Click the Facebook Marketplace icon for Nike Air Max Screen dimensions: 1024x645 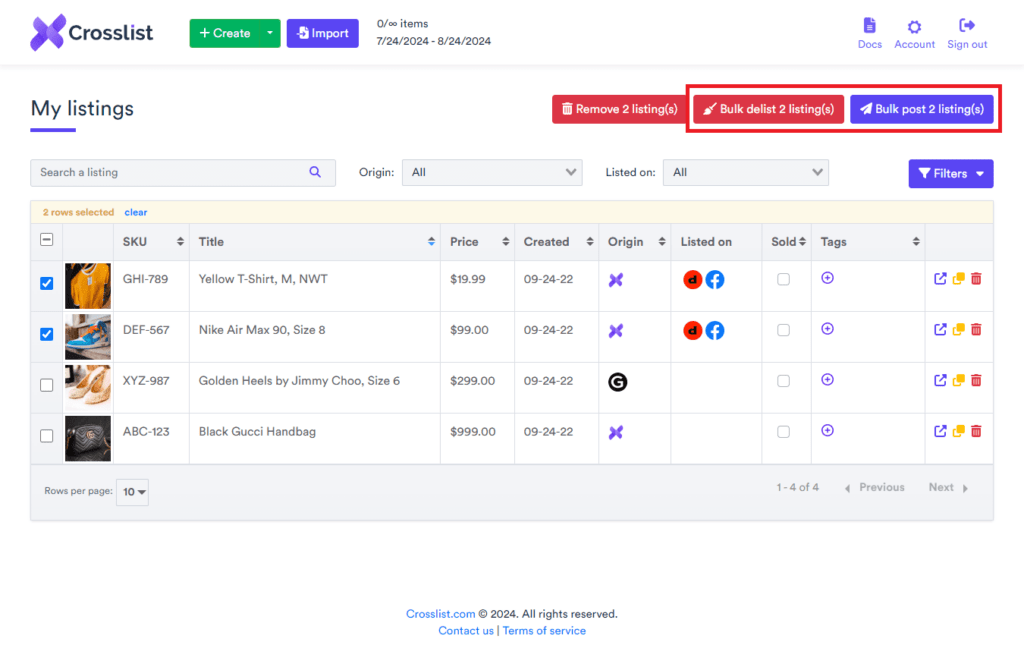pos(715,330)
